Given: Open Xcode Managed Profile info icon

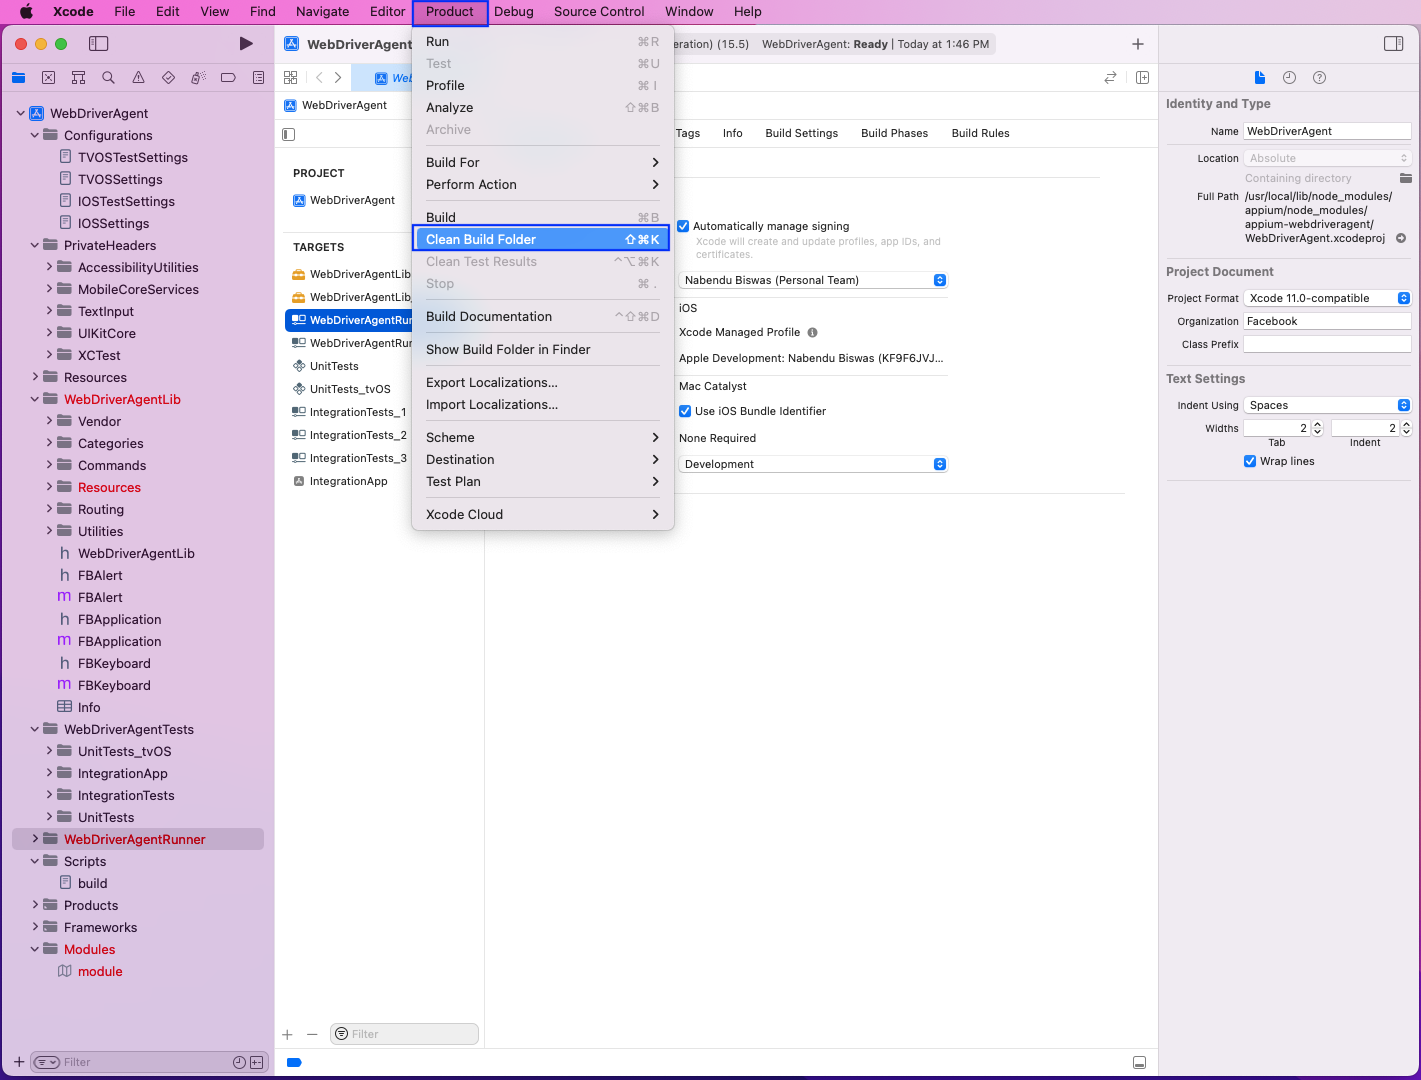Looking at the screenshot, I should click(812, 332).
